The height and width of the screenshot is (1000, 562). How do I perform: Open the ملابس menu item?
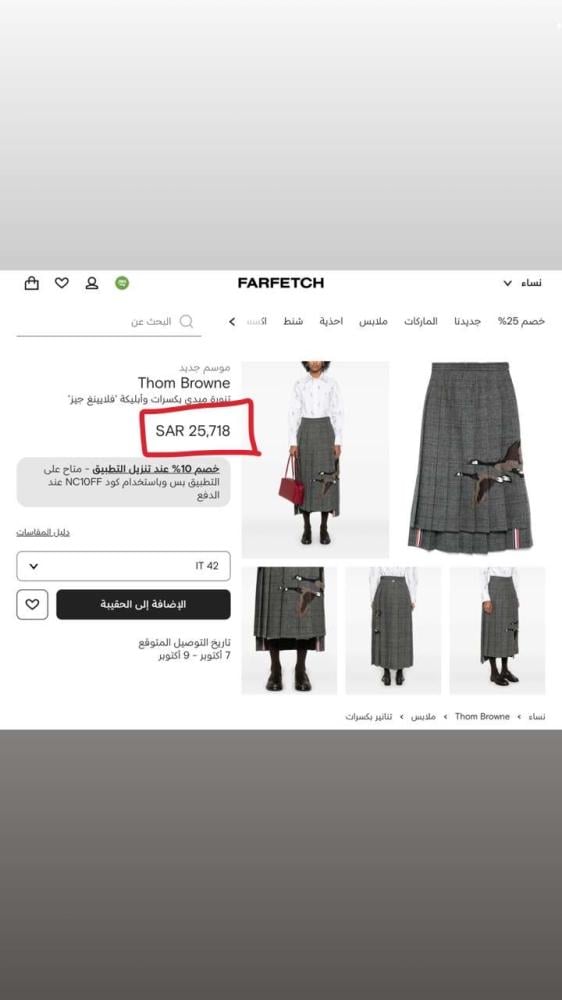[373, 321]
